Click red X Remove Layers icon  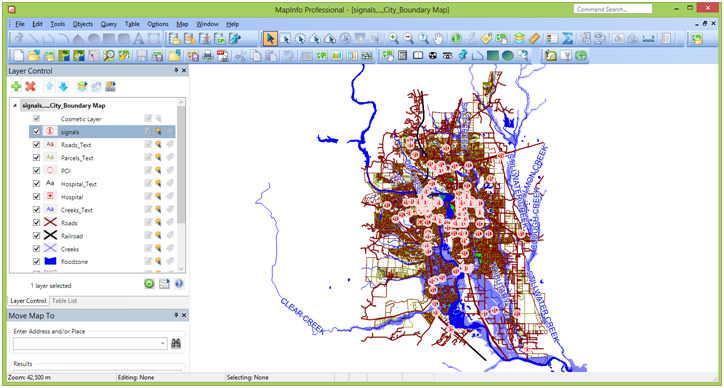(30, 86)
